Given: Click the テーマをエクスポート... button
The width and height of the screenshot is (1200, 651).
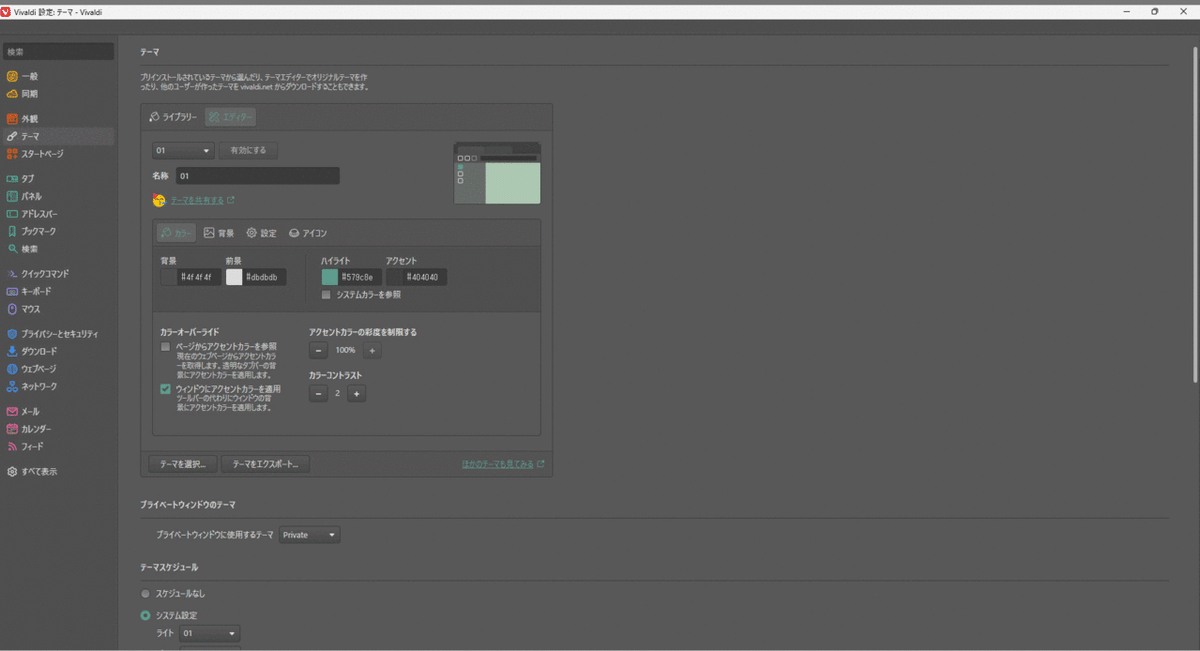Looking at the screenshot, I should (266, 464).
